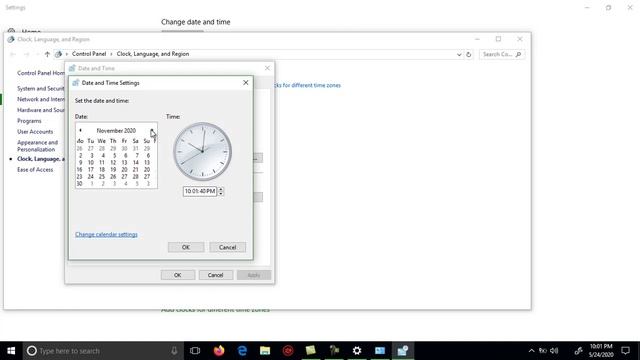Select November 7 in the calendar

(x=137, y=156)
